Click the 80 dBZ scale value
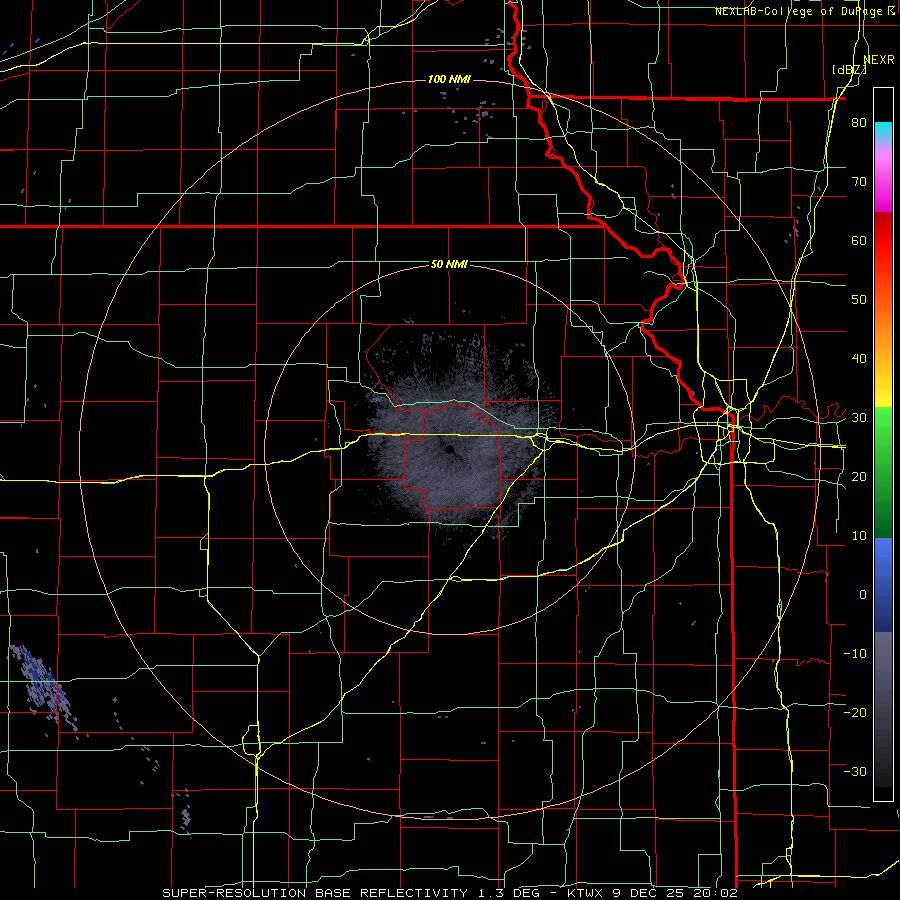 point(859,123)
